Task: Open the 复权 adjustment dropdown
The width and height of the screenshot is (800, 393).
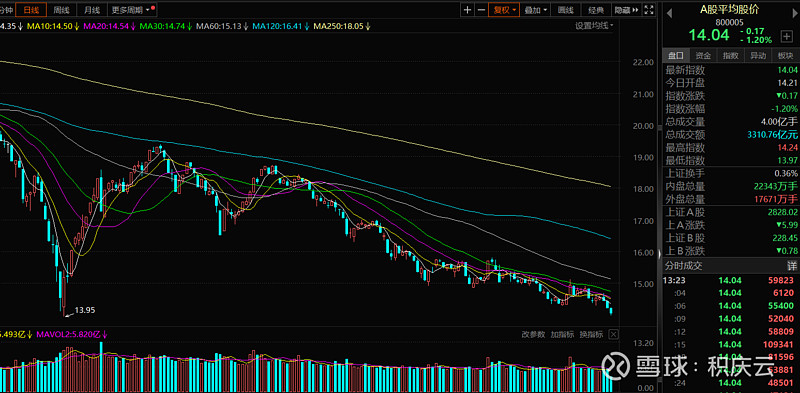Action: 504,9
